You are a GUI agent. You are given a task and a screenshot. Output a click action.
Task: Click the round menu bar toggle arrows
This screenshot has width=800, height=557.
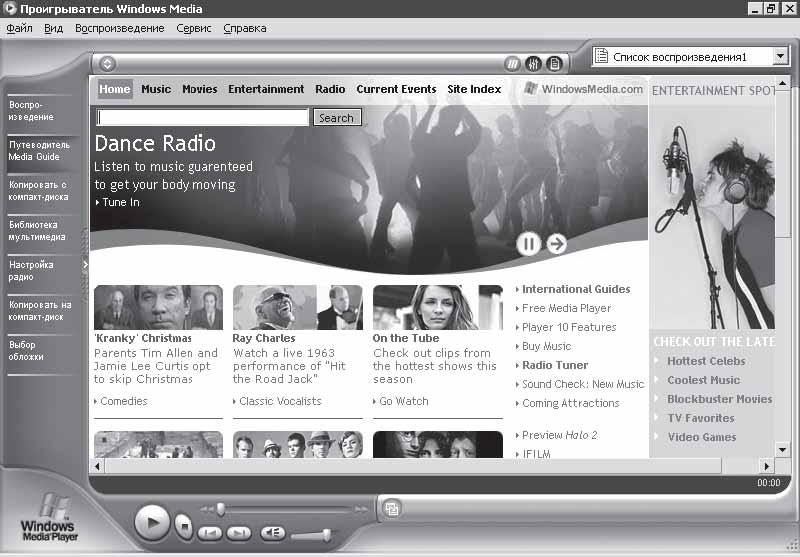107,64
